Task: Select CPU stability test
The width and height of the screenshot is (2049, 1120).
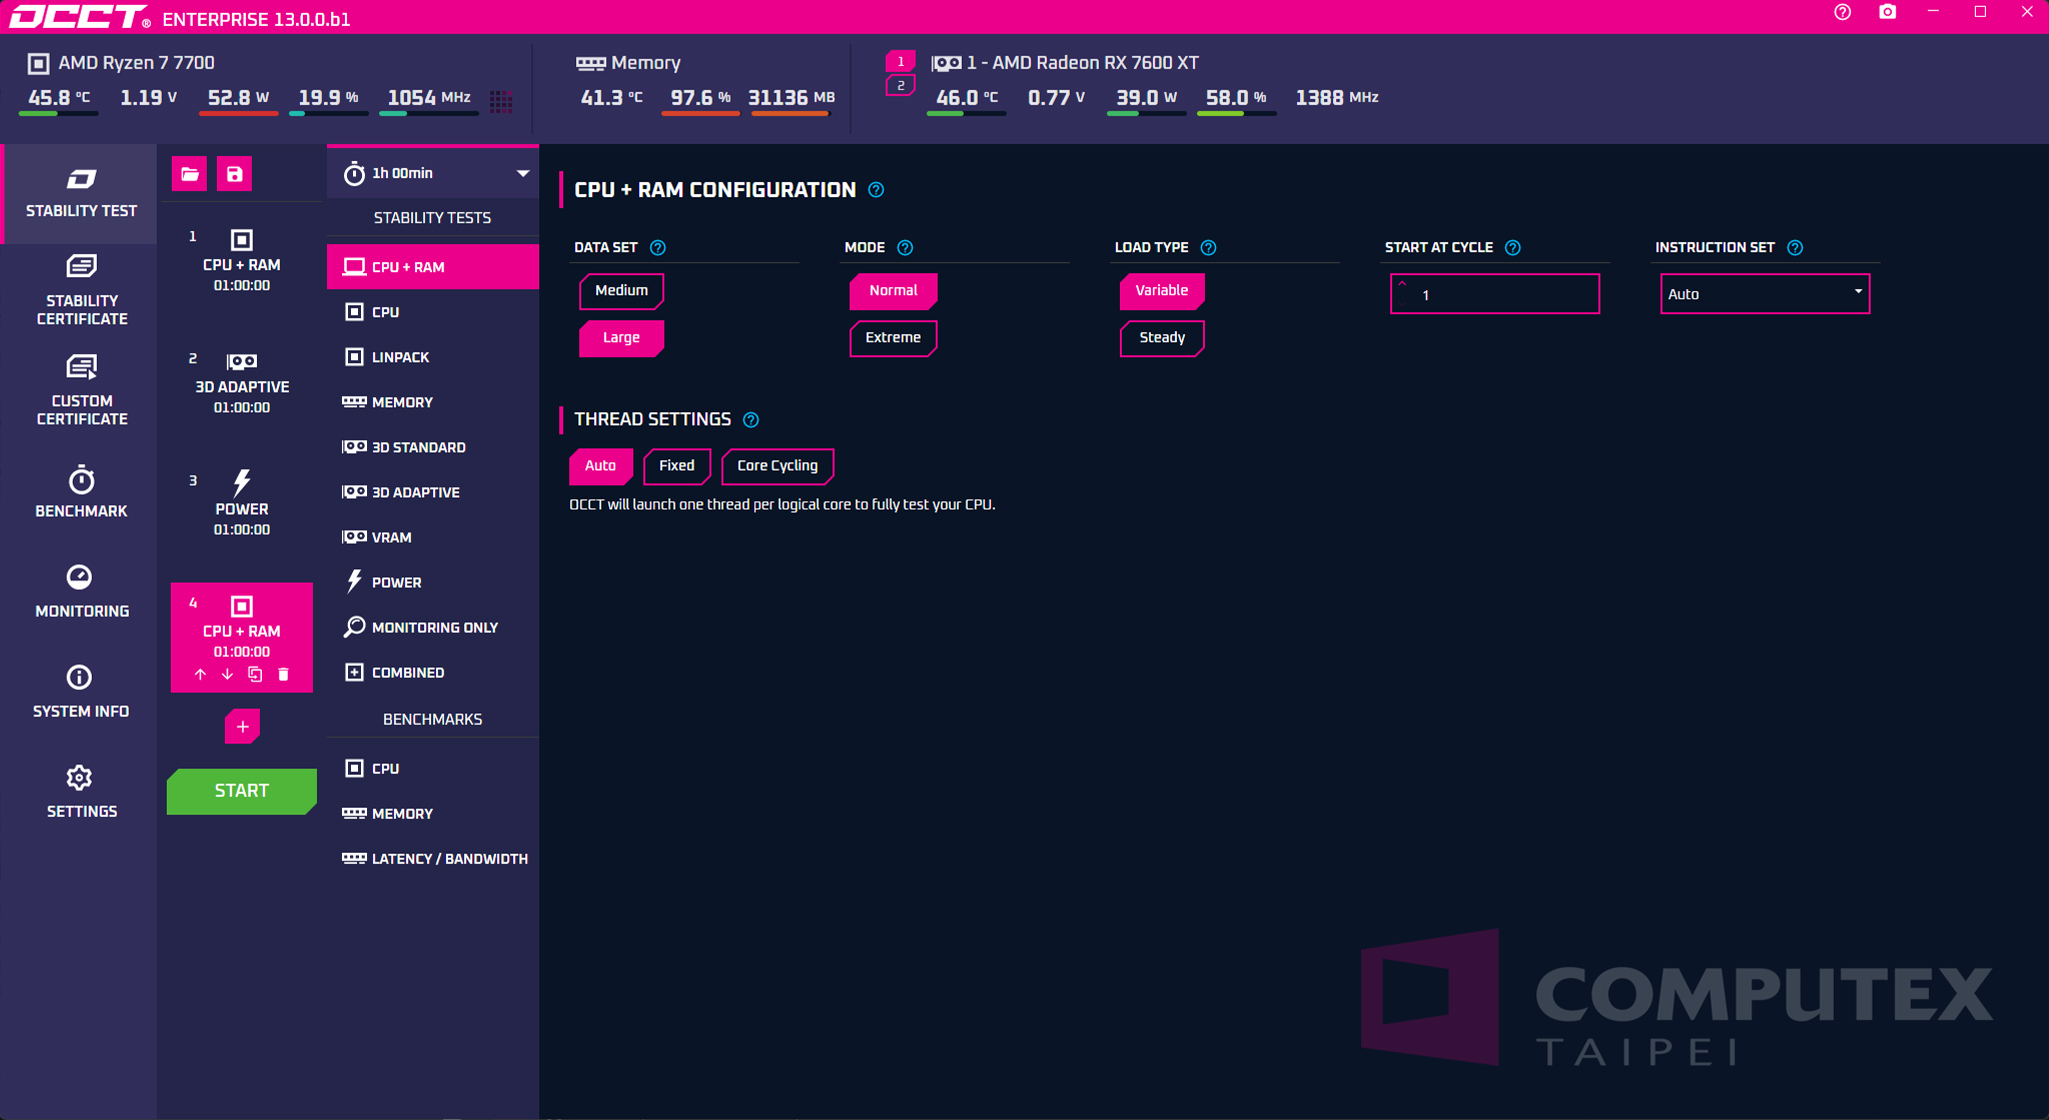Action: pyautogui.click(x=433, y=312)
